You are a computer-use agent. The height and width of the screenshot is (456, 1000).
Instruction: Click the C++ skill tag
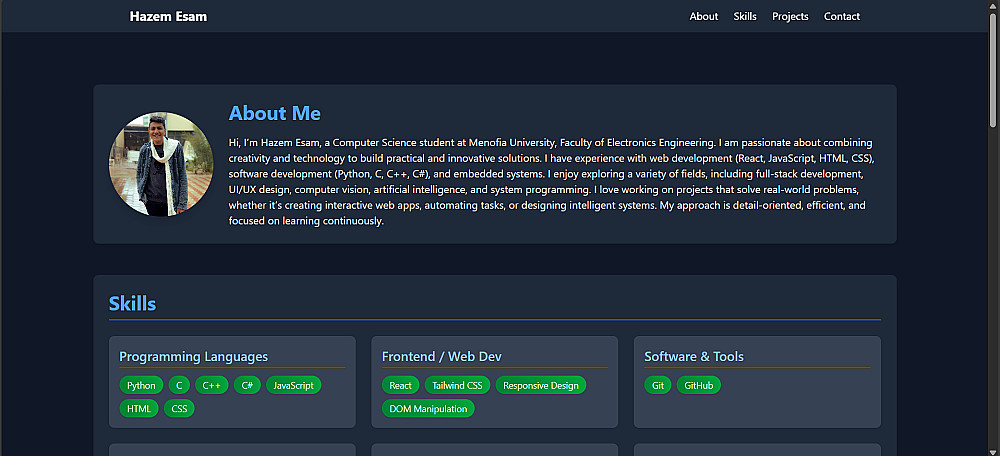point(212,385)
